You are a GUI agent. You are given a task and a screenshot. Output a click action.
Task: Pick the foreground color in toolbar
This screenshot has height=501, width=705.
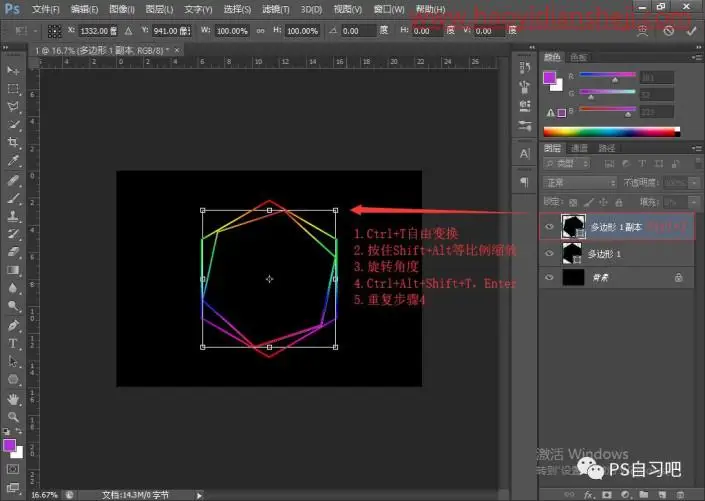pyautogui.click(x=9, y=445)
